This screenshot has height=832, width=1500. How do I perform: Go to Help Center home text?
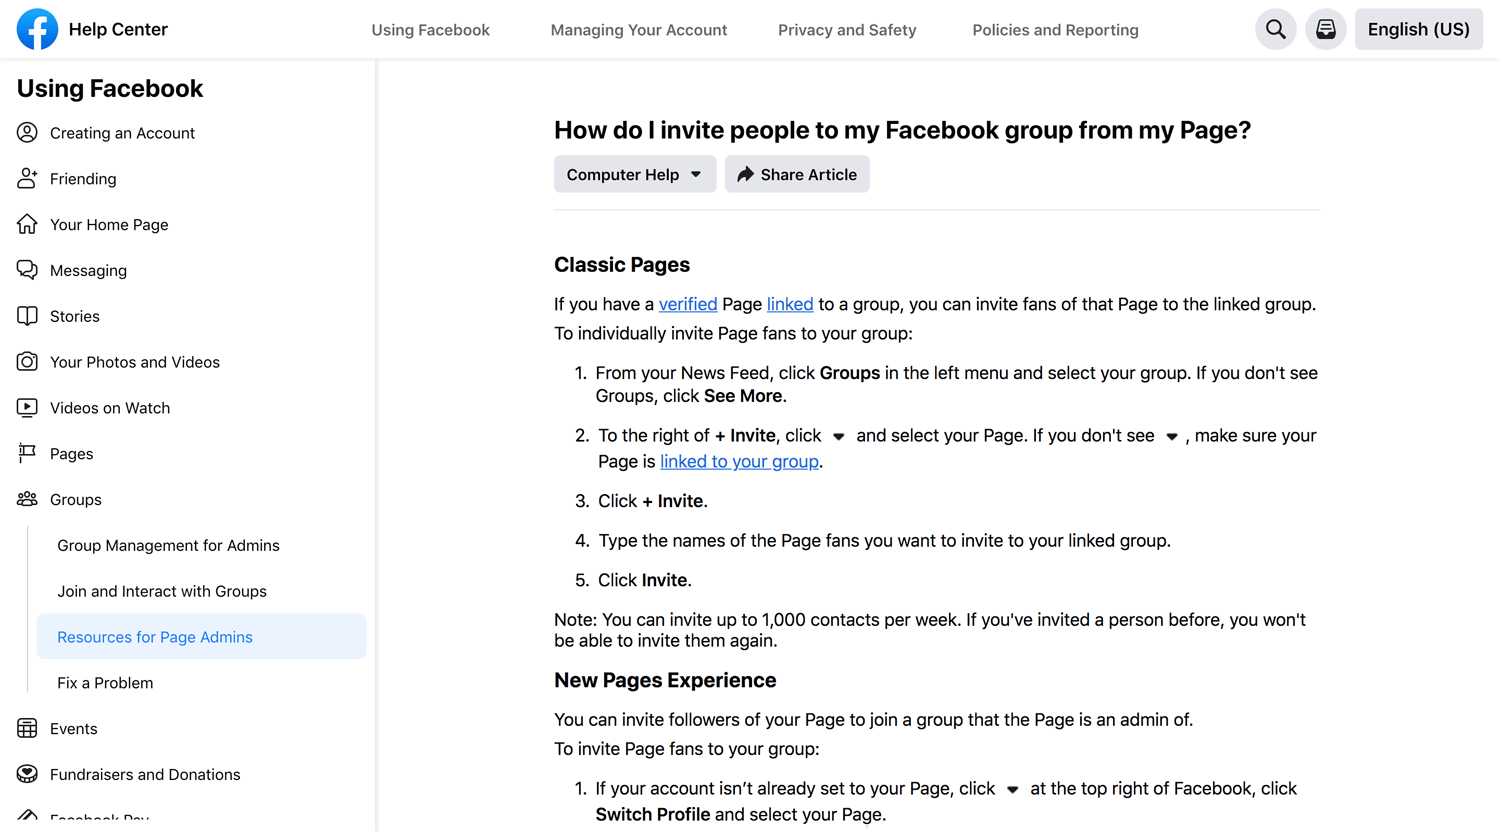pyautogui.click(x=118, y=29)
